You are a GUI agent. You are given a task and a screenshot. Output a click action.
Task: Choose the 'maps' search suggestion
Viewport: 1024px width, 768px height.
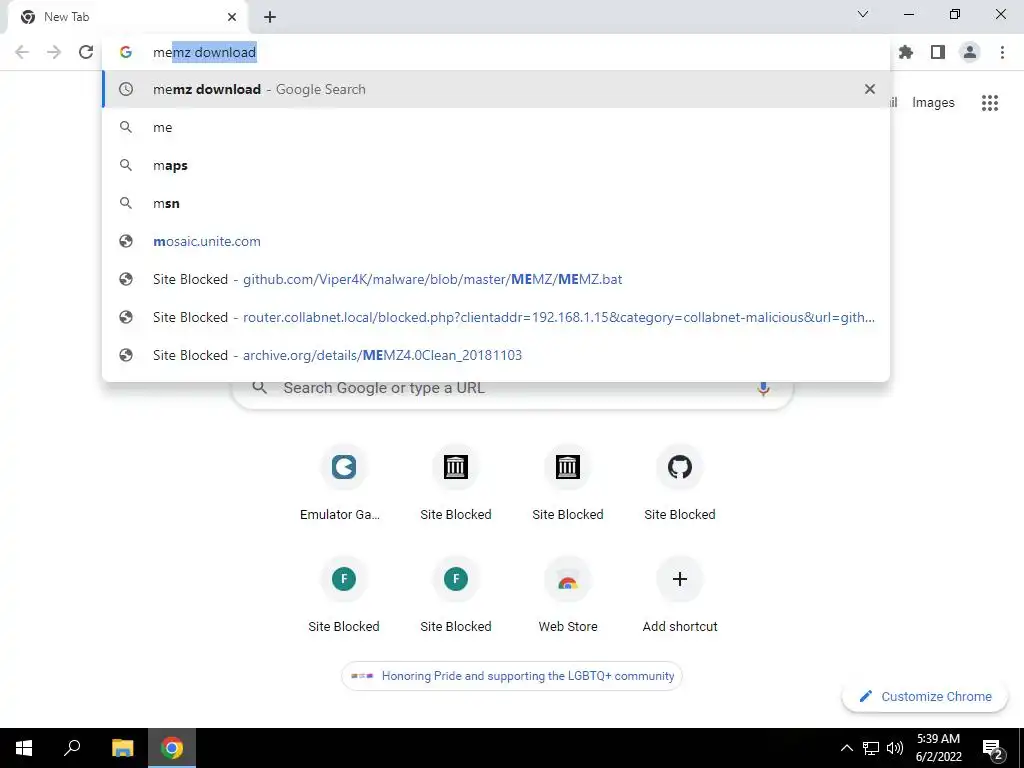(496, 165)
